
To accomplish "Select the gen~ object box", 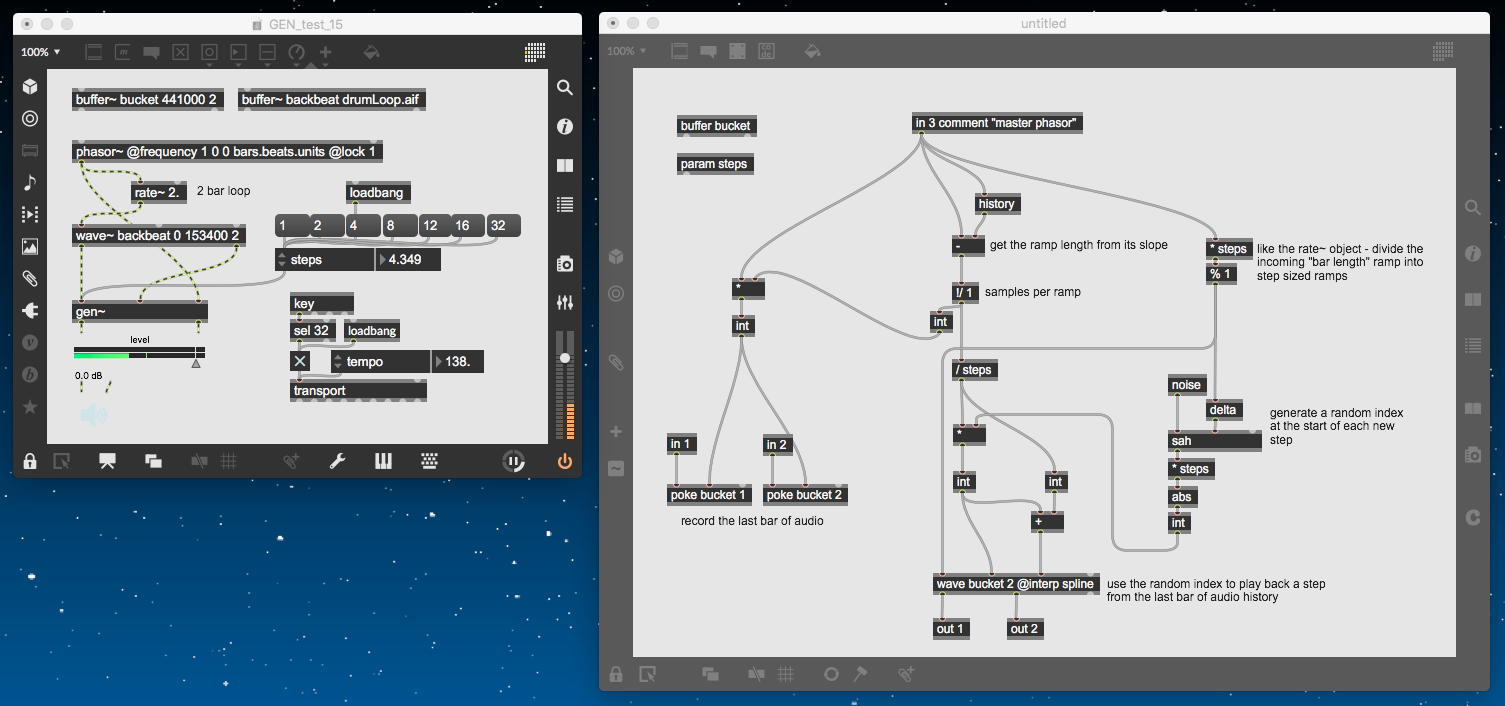I will (x=140, y=312).
